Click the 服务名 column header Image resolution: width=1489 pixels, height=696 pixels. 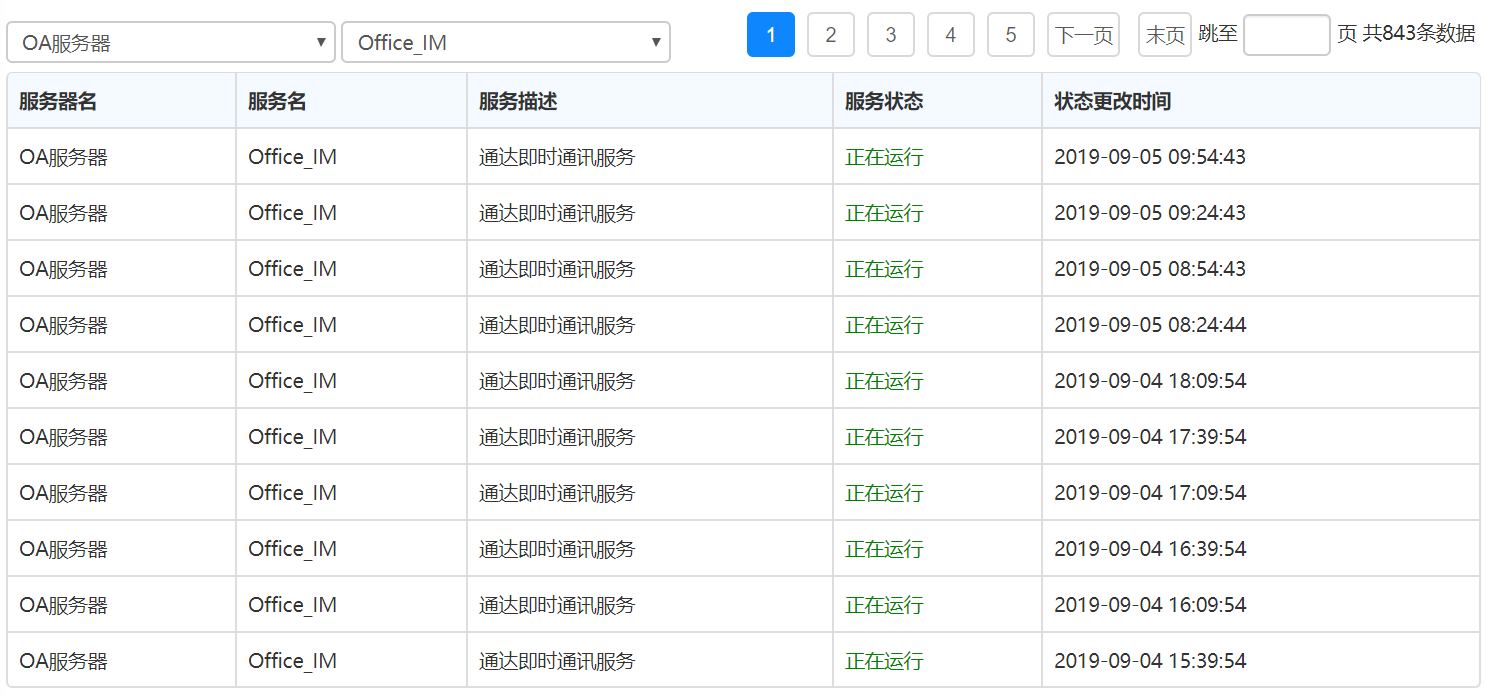point(277,101)
